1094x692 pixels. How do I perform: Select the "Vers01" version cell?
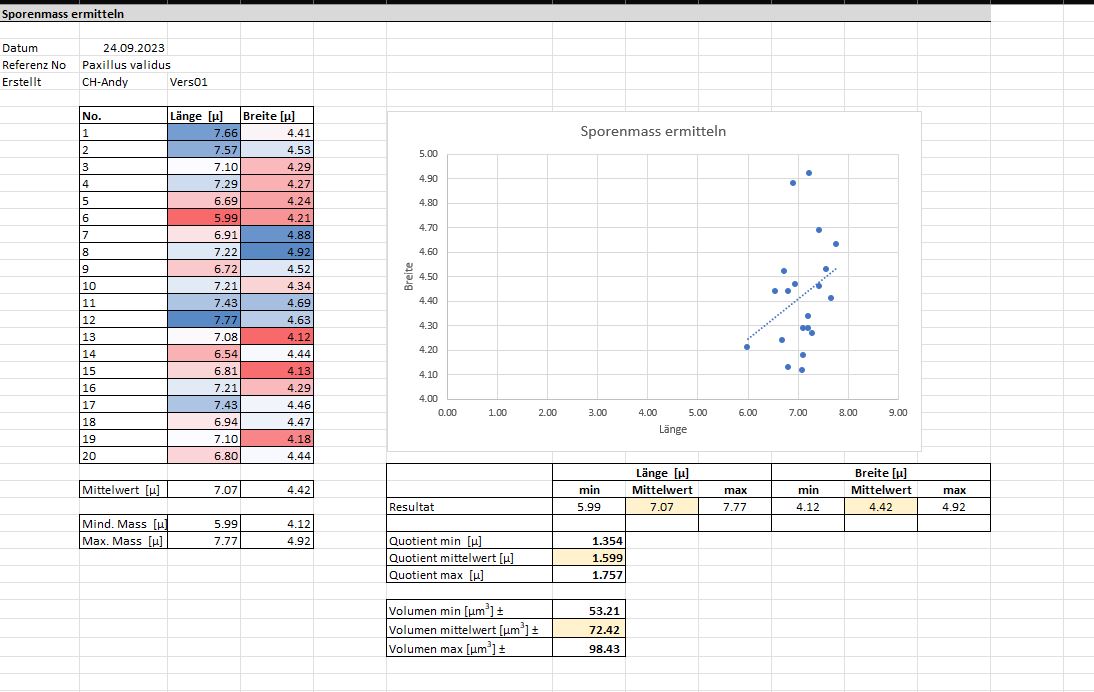(x=188, y=82)
